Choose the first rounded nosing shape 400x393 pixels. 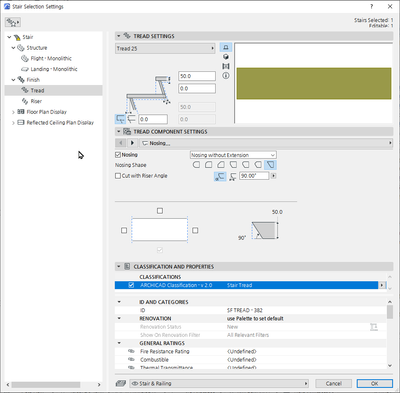tap(197, 165)
